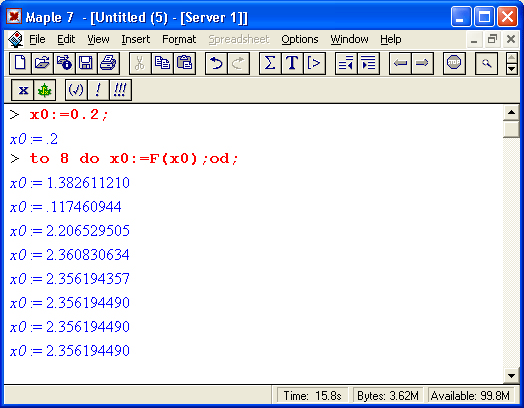
Task: Expand toolbar using down arrow stepper
Action: point(512,69)
